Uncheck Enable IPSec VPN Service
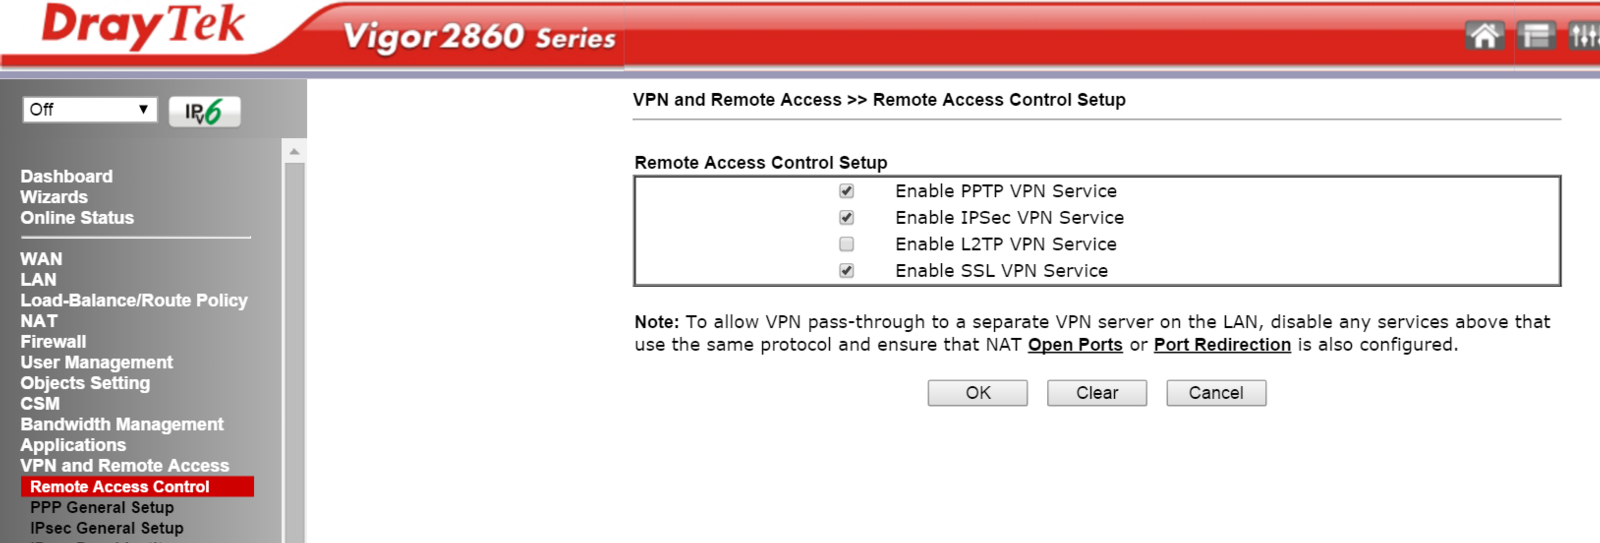Viewport: 1600px width, 543px height. pos(847,218)
